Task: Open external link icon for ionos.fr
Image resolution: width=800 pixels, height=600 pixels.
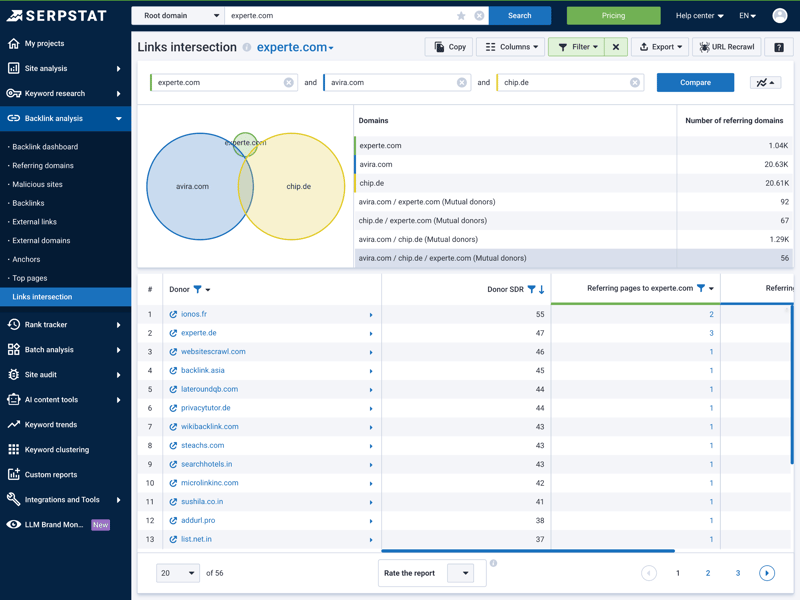Action: pos(173,315)
